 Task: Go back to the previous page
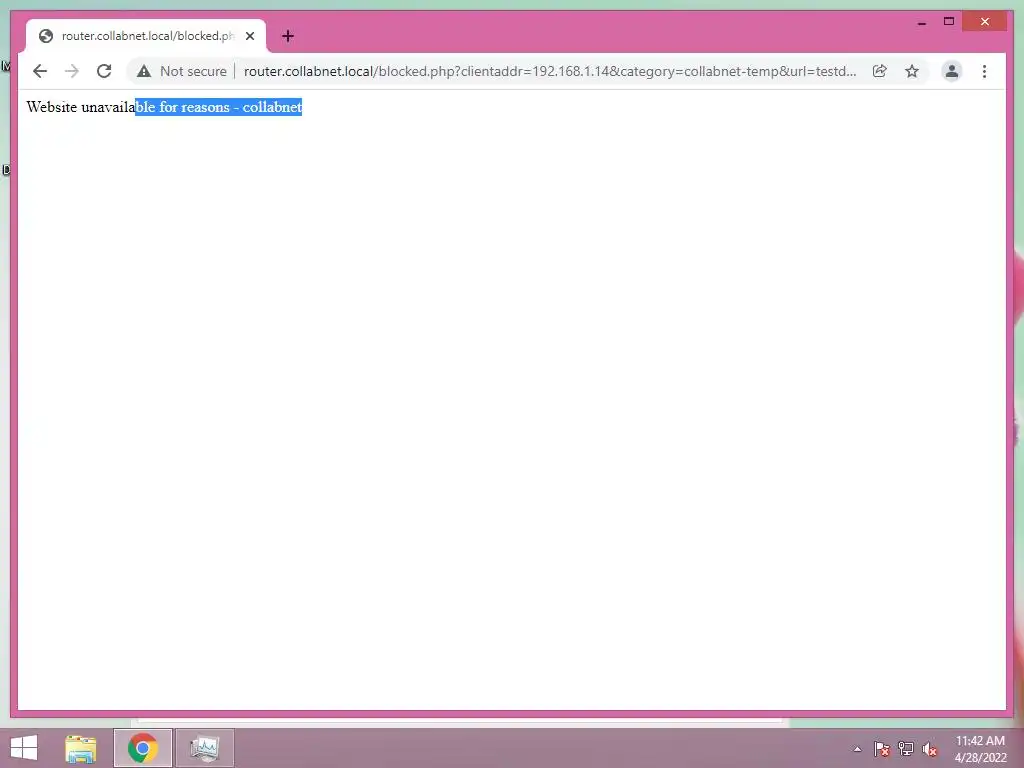click(x=40, y=71)
